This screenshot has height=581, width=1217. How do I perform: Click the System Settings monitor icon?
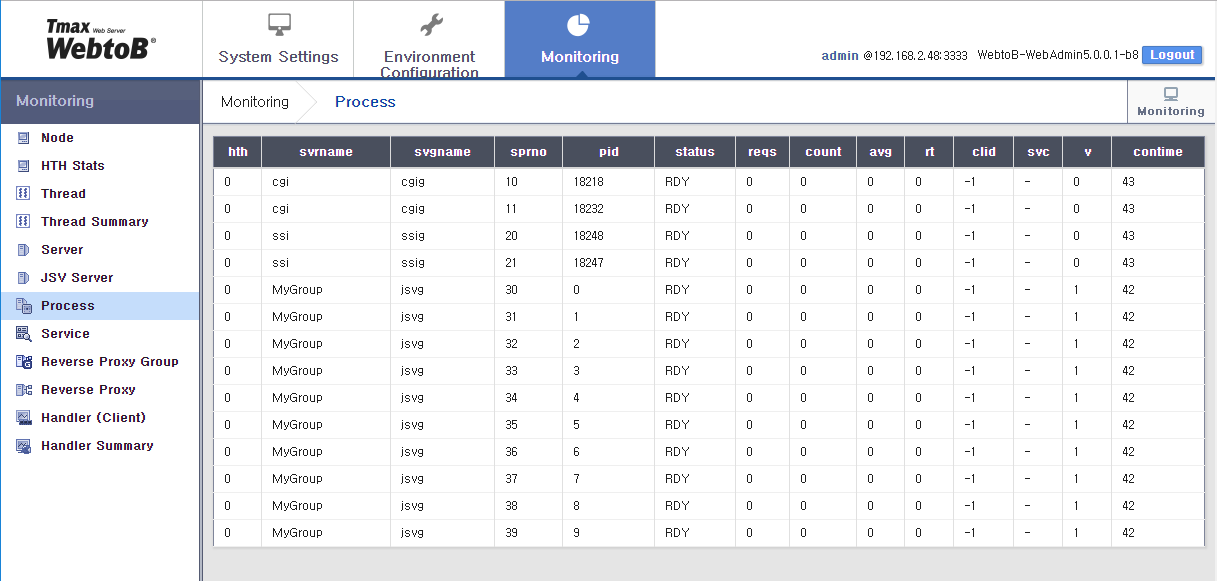[x=279, y=25]
